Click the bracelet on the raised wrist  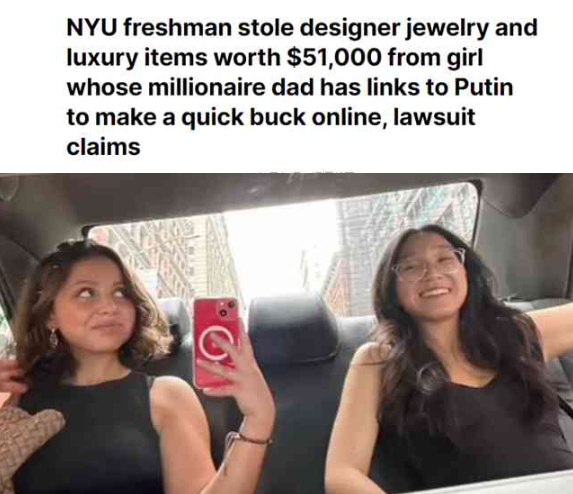click(248, 440)
